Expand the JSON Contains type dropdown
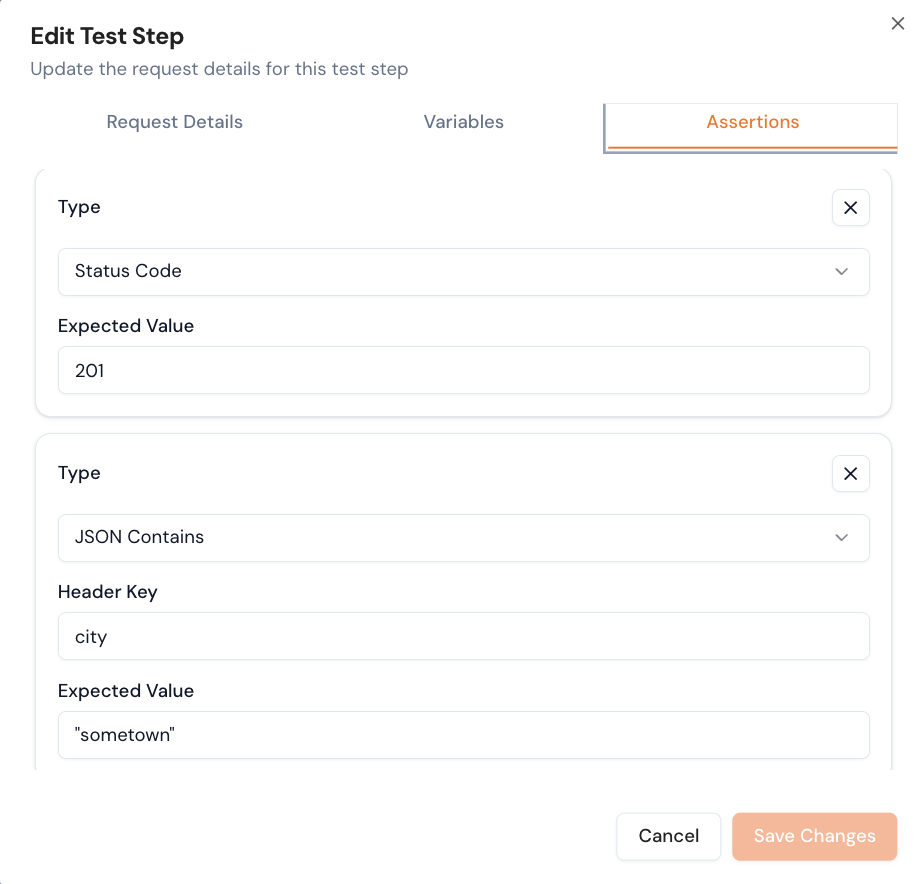Viewport: 920px width, 884px height. [463, 538]
